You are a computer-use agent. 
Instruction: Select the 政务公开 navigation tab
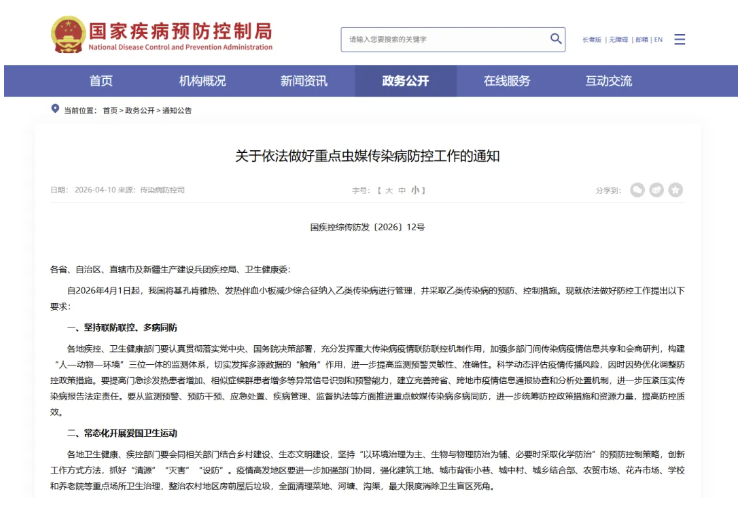click(405, 81)
